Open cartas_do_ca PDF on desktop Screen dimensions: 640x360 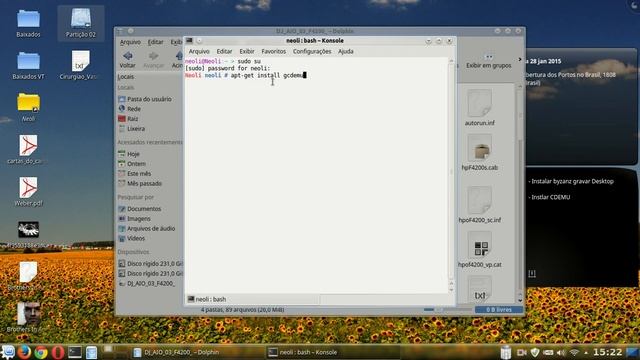pos(28,150)
